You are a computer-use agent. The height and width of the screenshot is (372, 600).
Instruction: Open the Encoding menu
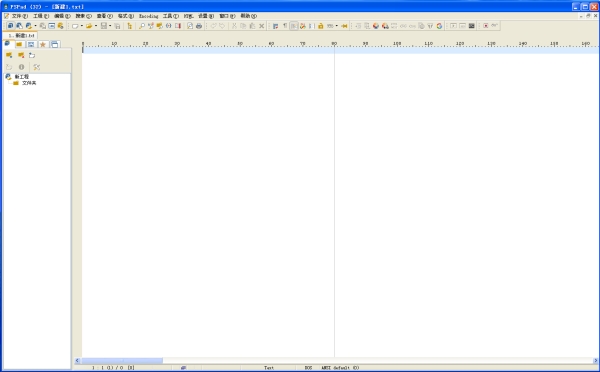[148, 16]
